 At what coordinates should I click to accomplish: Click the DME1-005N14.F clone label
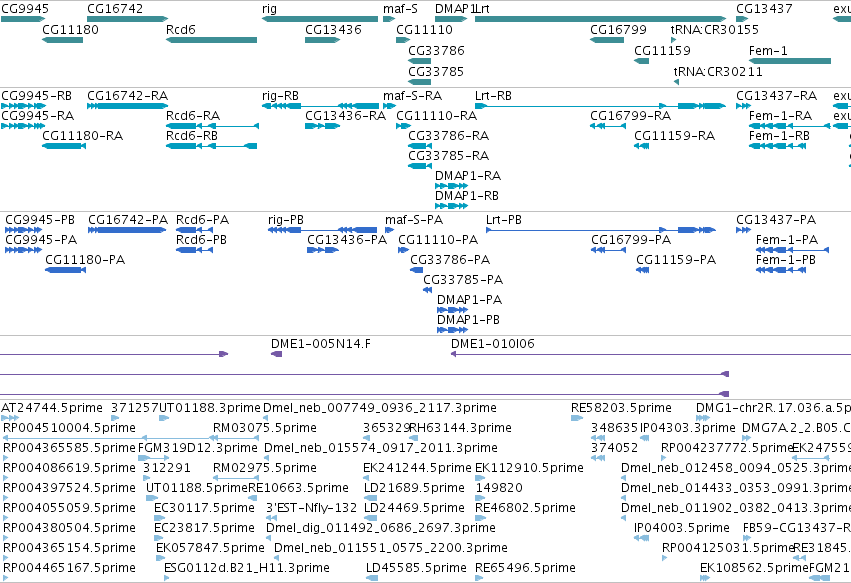pyautogui.click(x=321, y=344)
